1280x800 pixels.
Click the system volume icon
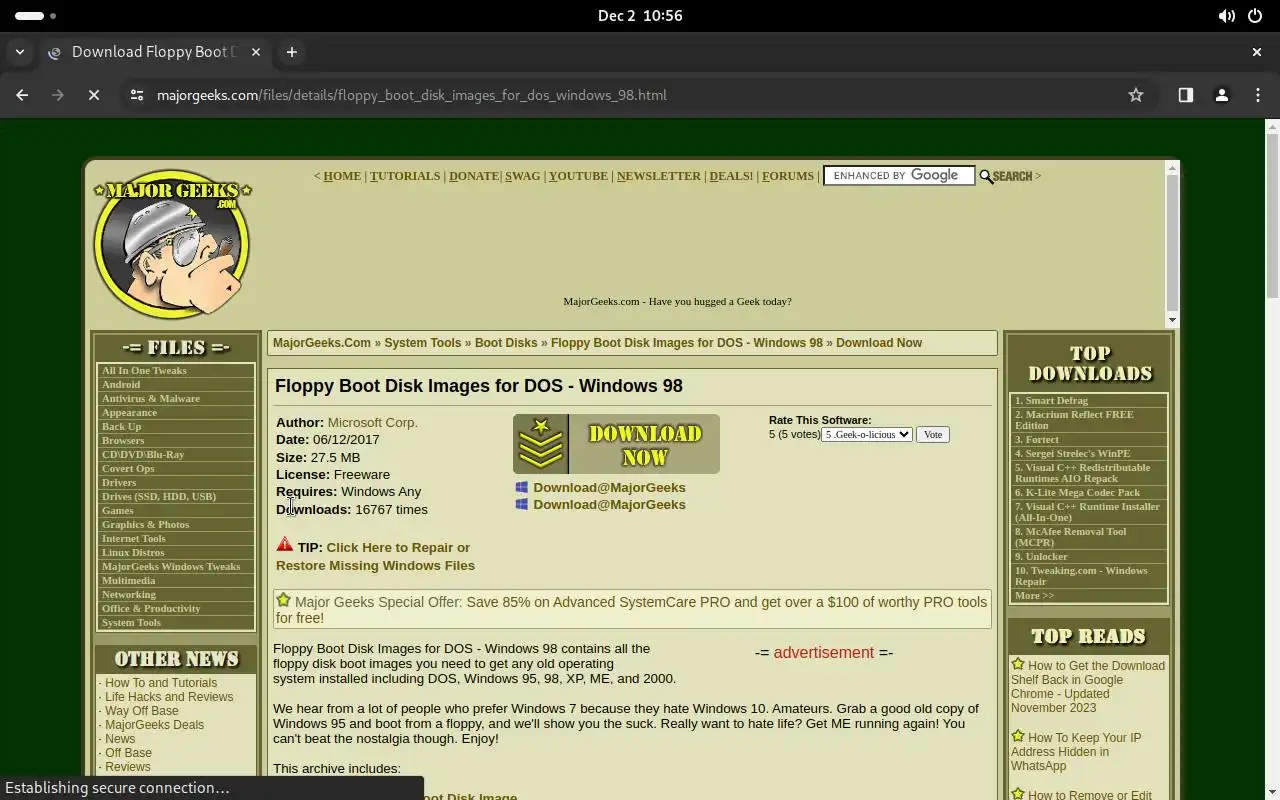point(1226,16)
